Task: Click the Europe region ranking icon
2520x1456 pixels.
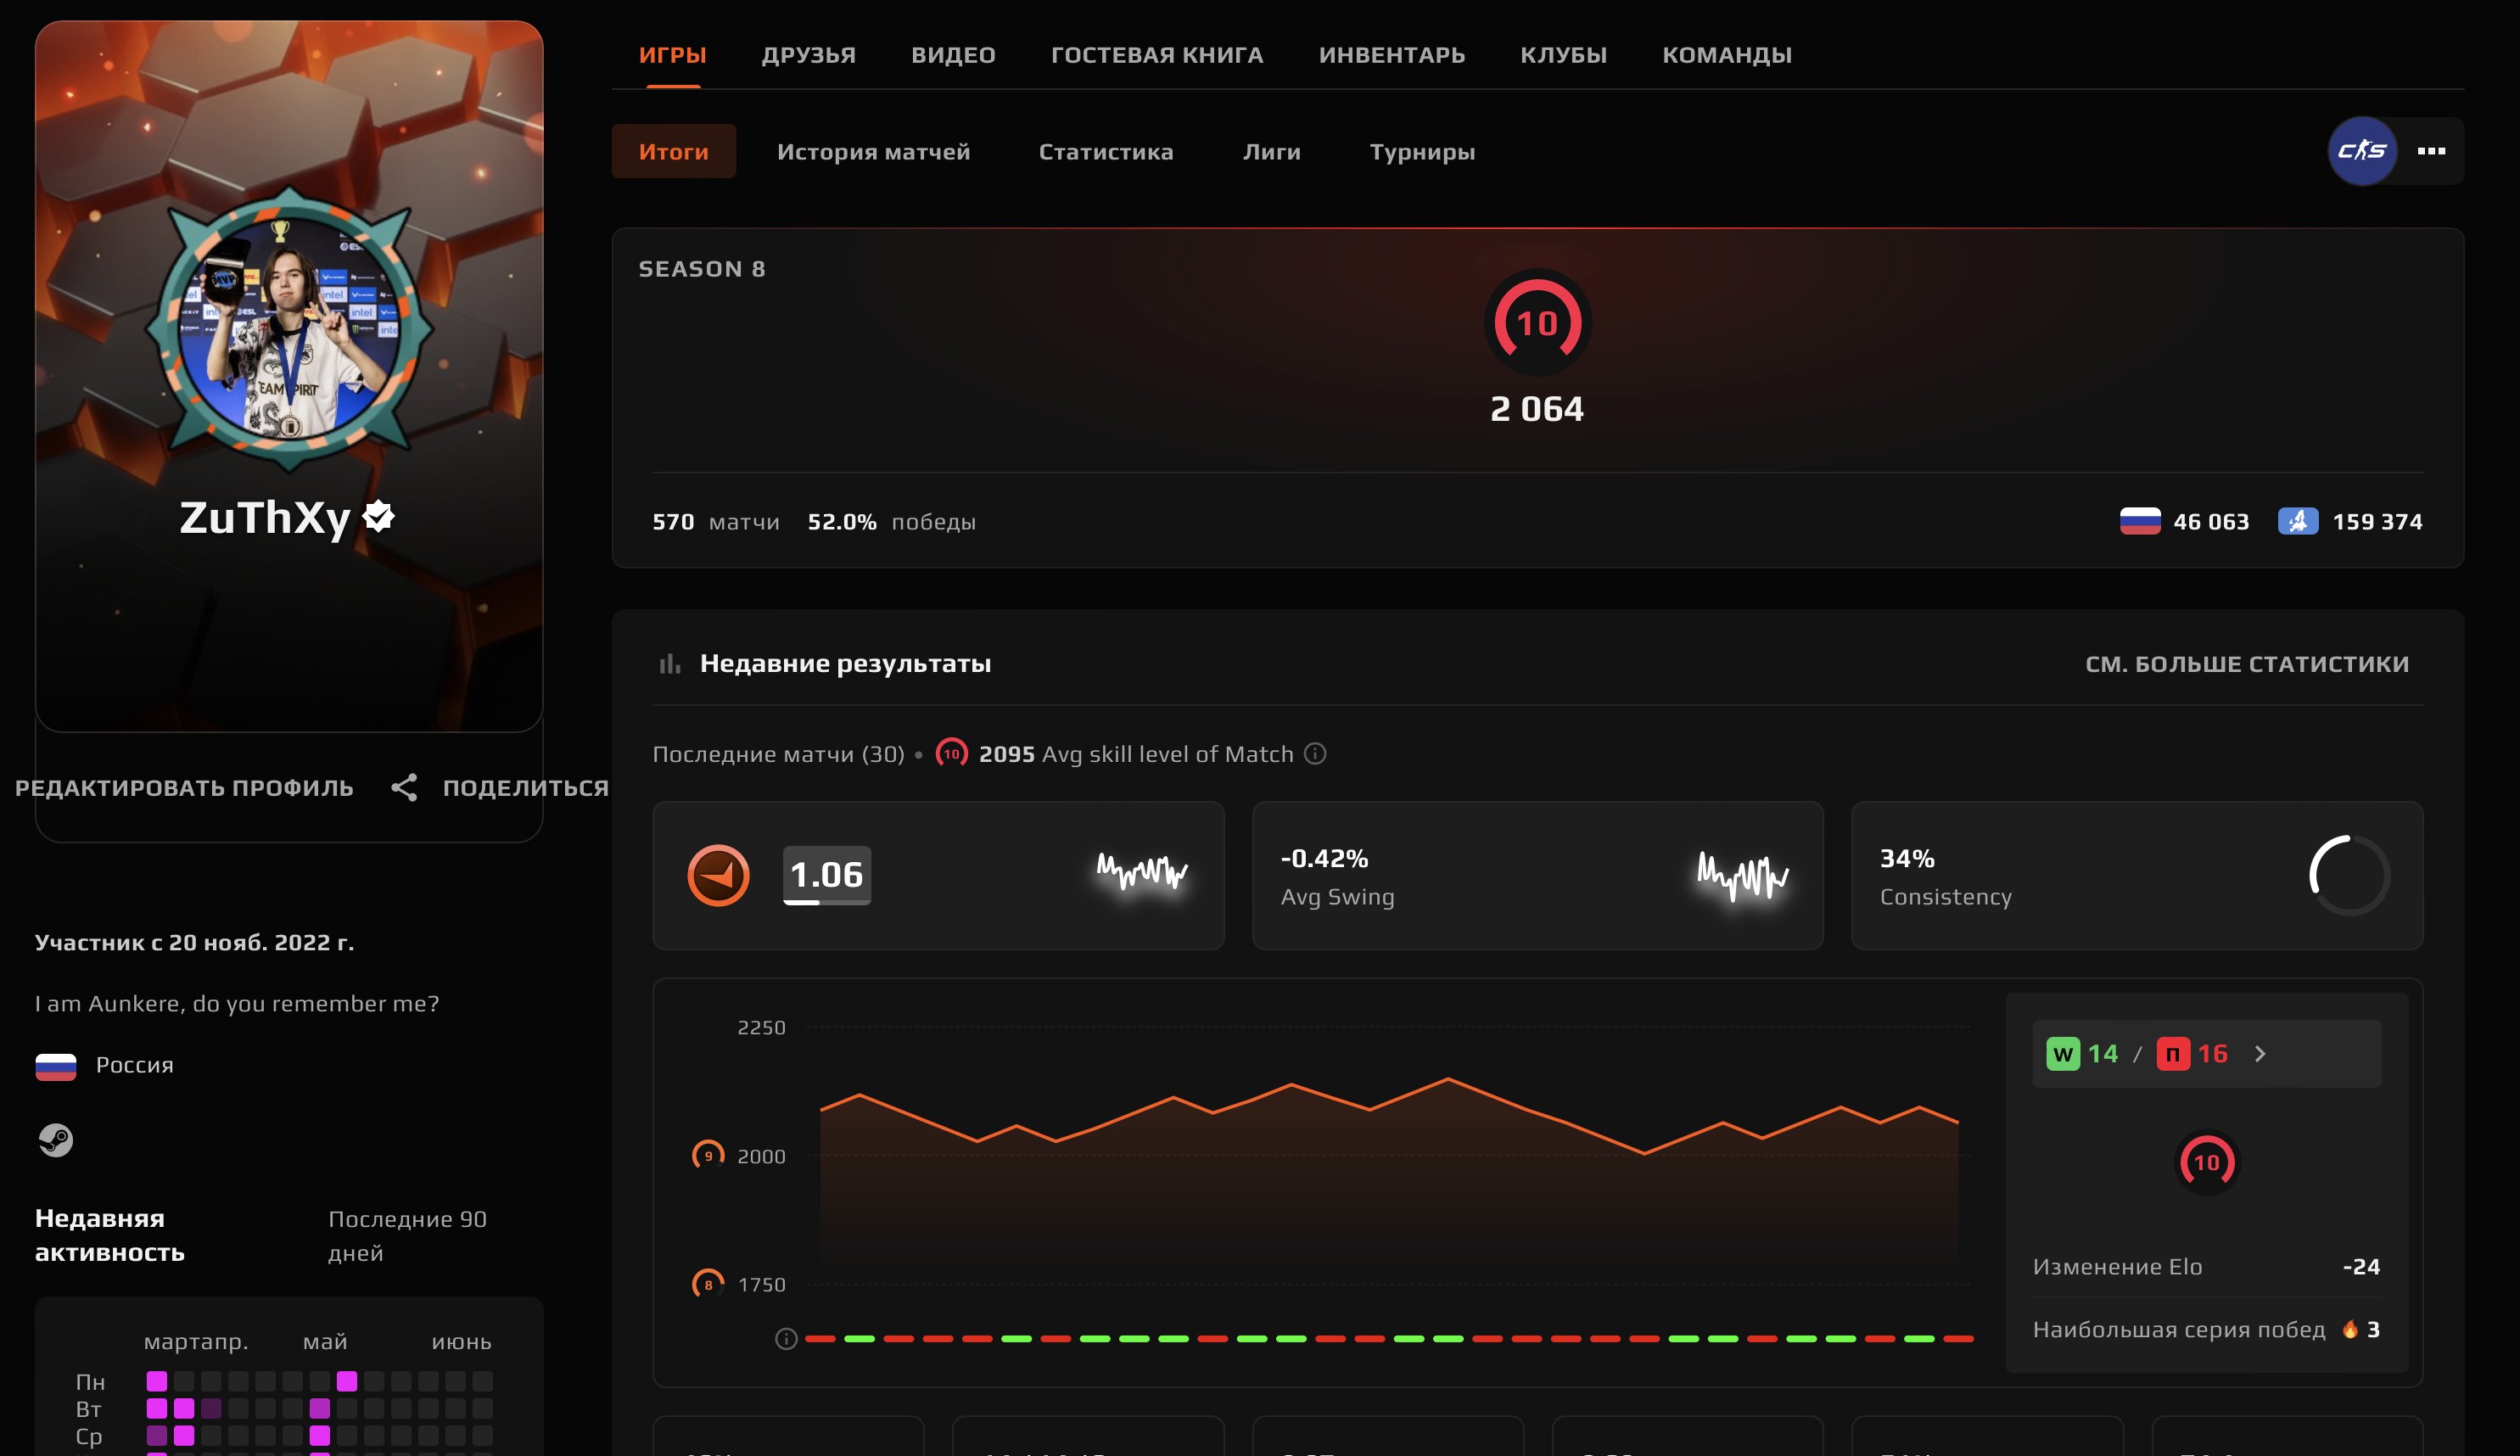Action: [2297, 521]
